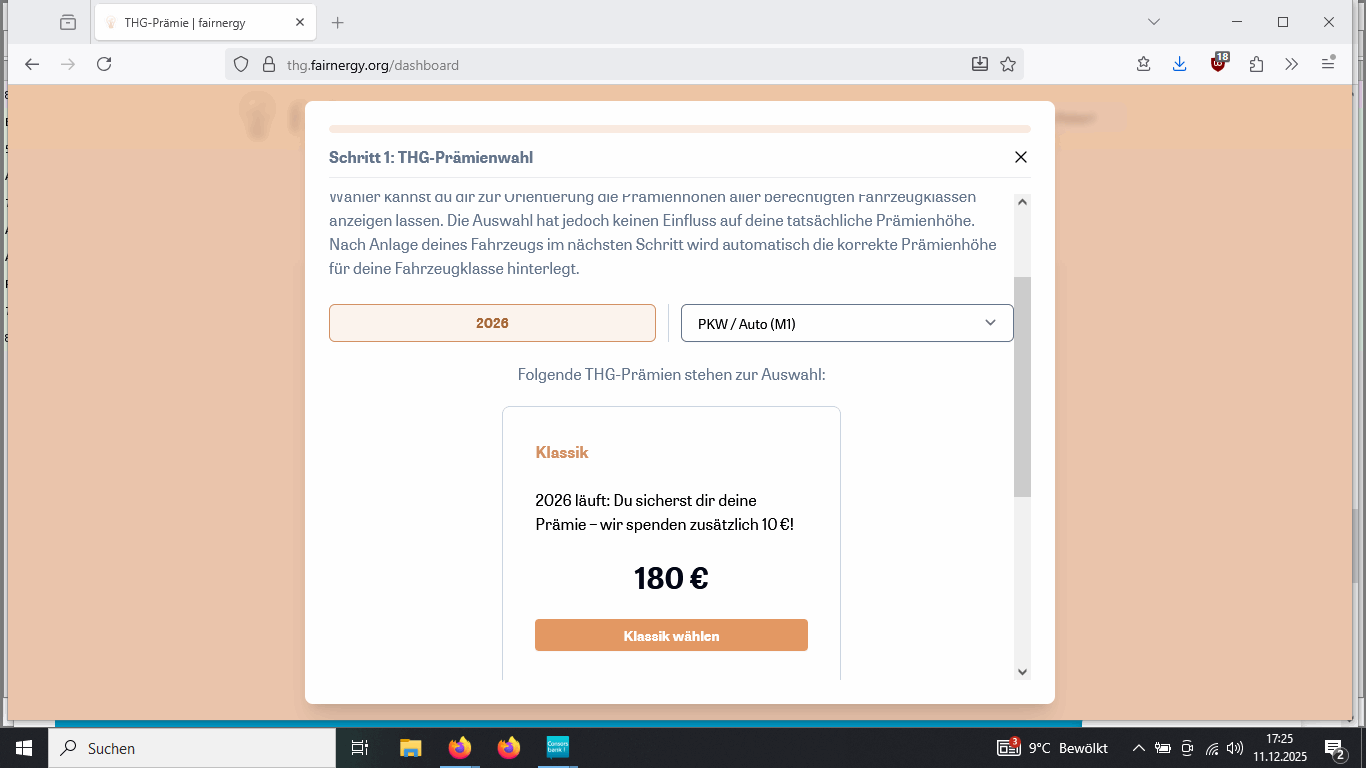This screenshot has width=1366, height=768.
Task: Open the list all tabs dropdown arrow
Action: tap(1154, 22)
